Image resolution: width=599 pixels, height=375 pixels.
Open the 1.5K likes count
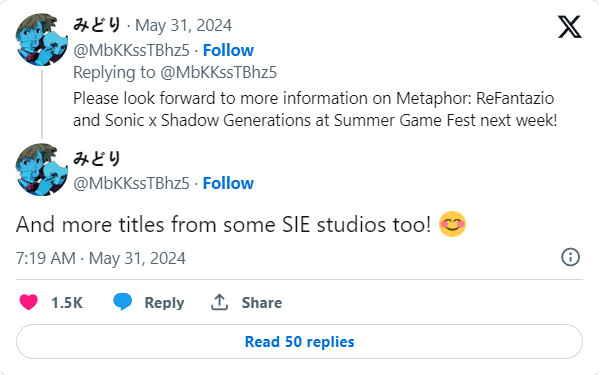[67, 303]
